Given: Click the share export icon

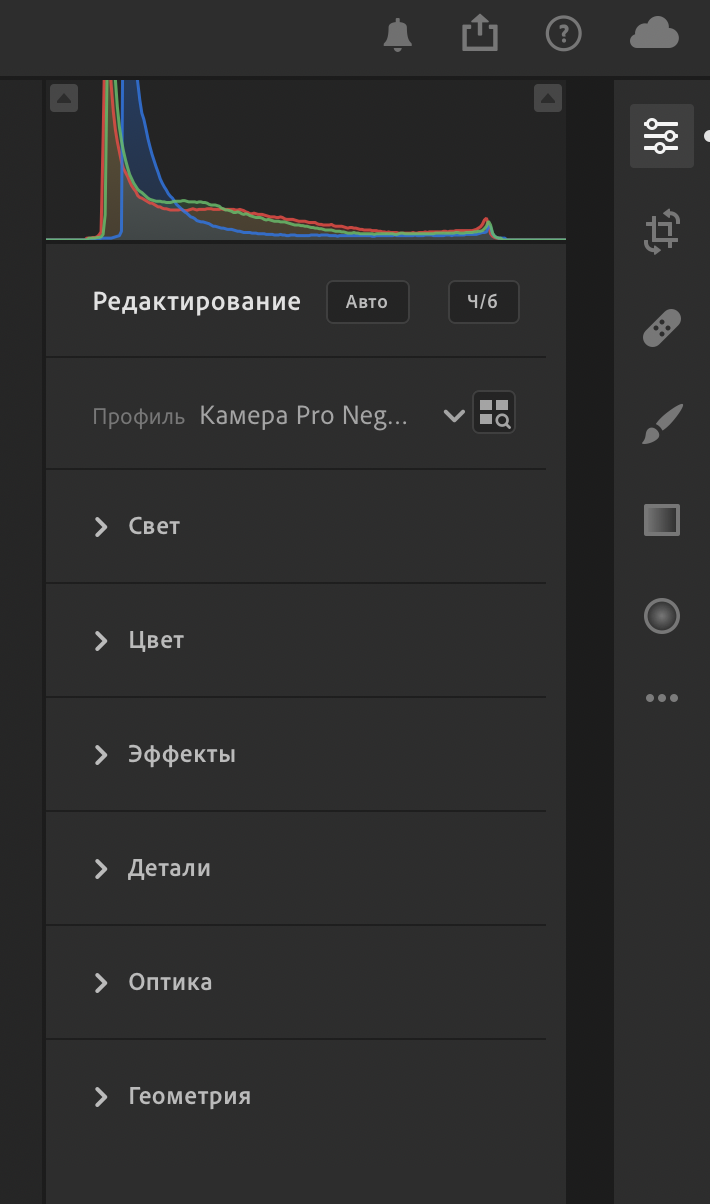Looking at the screenshot, I should click(x=480, y=34).
